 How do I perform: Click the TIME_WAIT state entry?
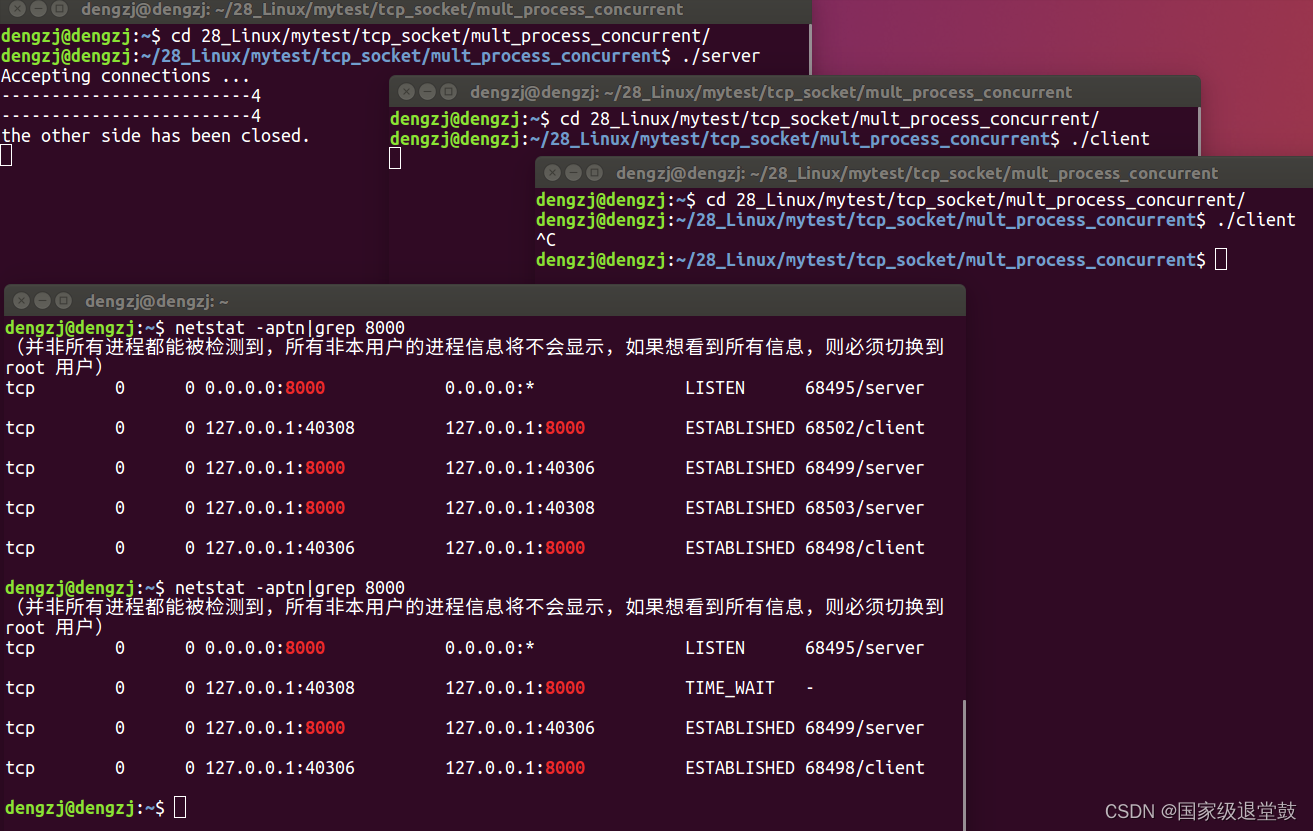pyautogui.click(x=730, y=688)
